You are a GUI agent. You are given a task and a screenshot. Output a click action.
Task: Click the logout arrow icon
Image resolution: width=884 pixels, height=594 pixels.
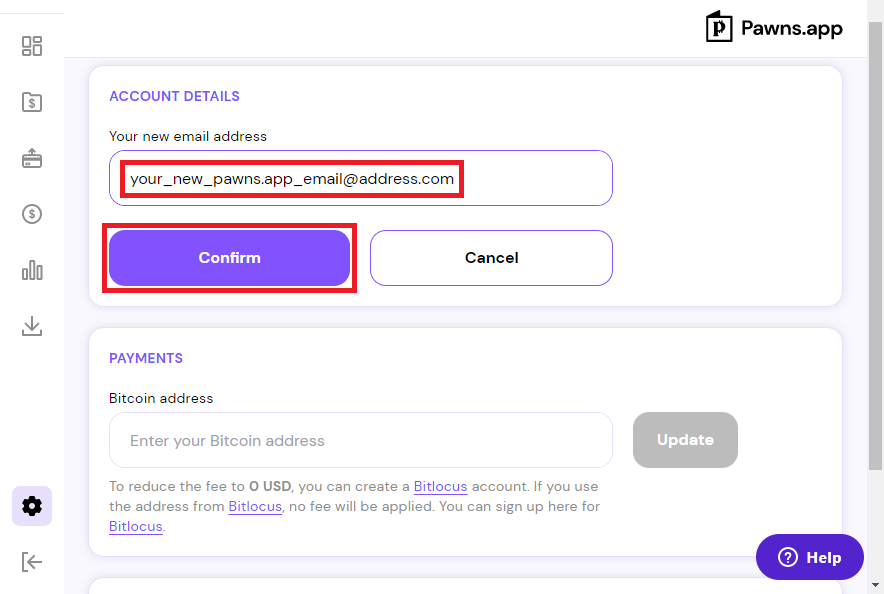point(32,562)
